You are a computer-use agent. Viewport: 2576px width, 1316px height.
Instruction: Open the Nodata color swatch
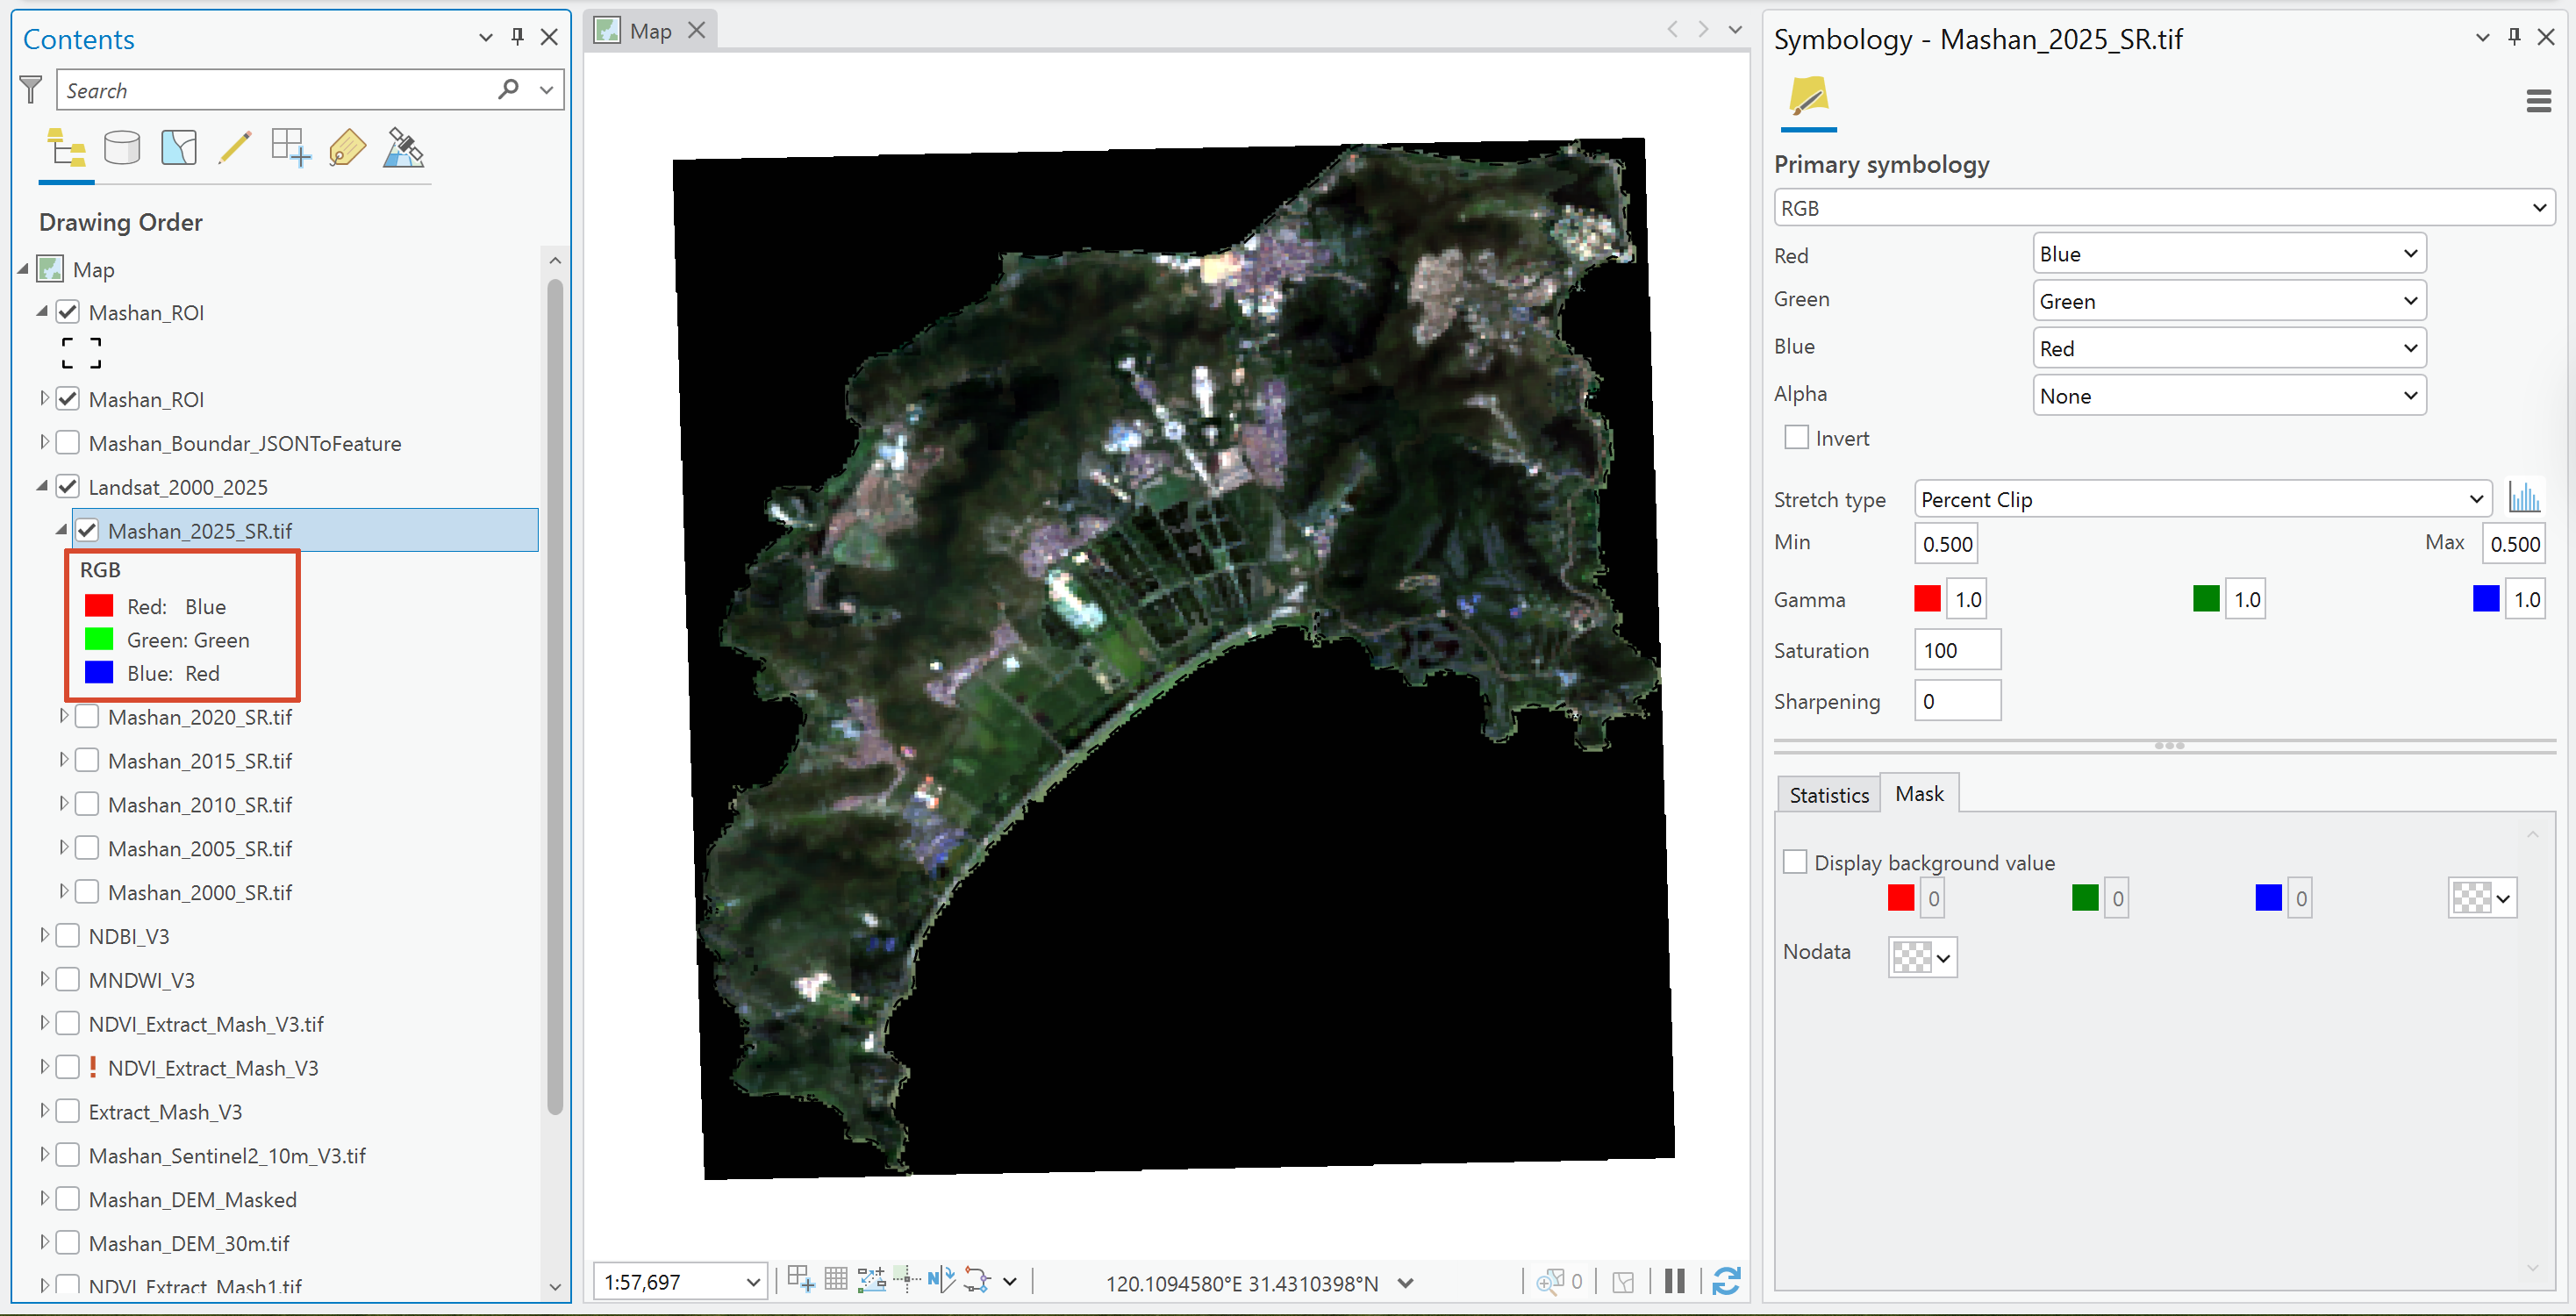coord(1922,957)
